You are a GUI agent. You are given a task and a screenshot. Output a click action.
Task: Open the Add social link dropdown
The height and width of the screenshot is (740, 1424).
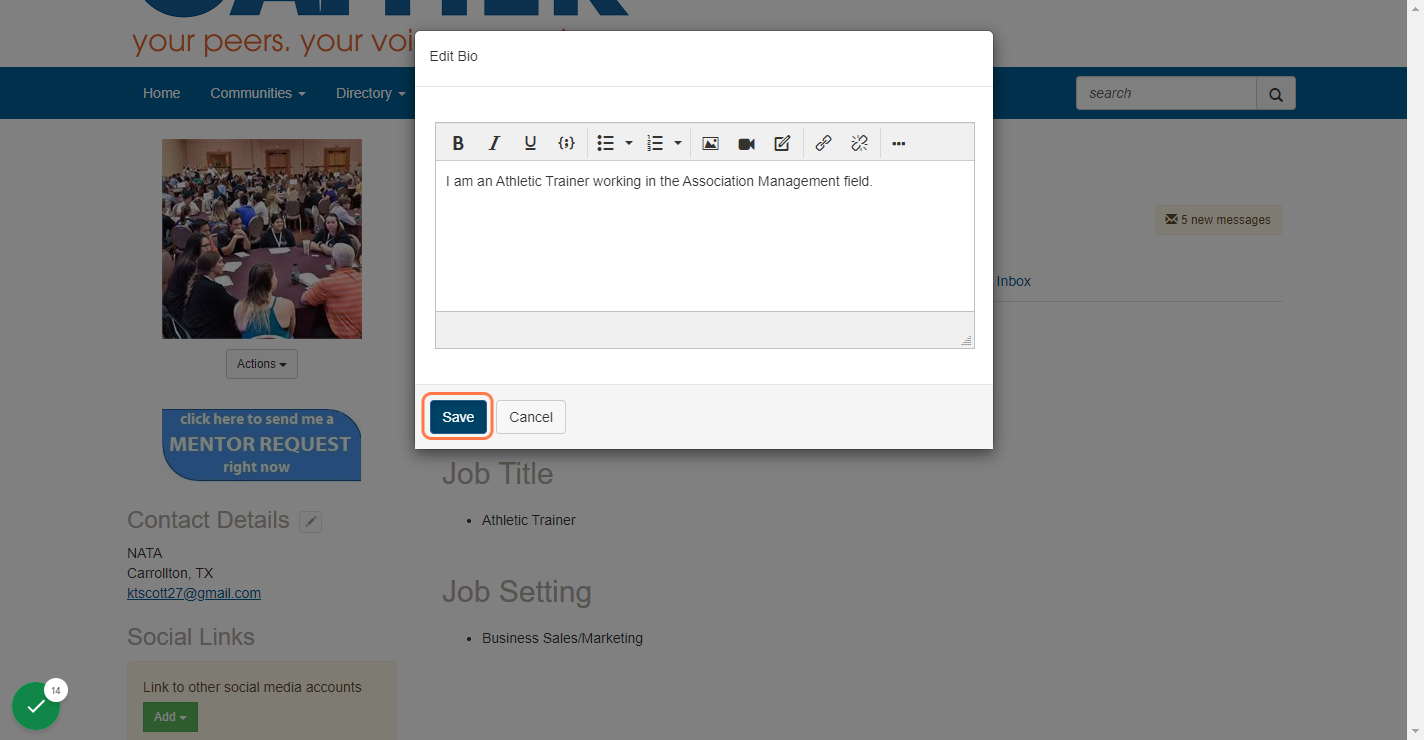tap(170, 717)
